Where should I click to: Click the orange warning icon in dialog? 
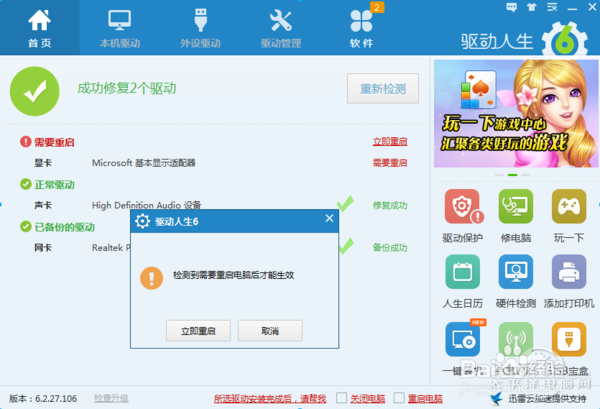coord(152,278)
